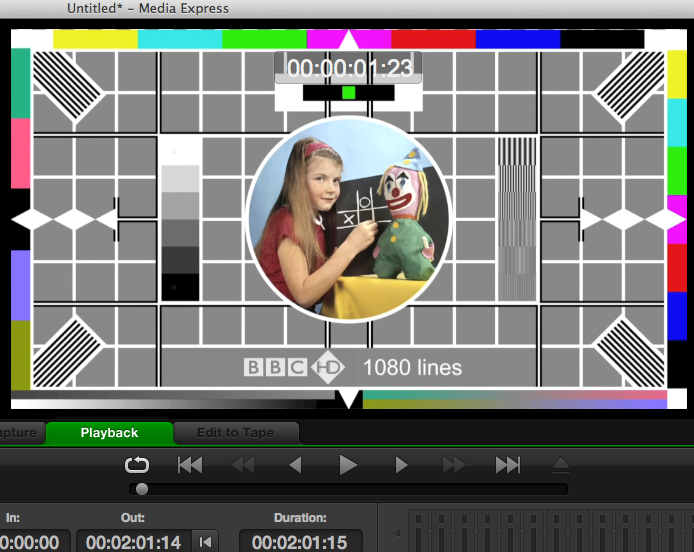
Task: Click the eject icon
Action: (561, 465)
